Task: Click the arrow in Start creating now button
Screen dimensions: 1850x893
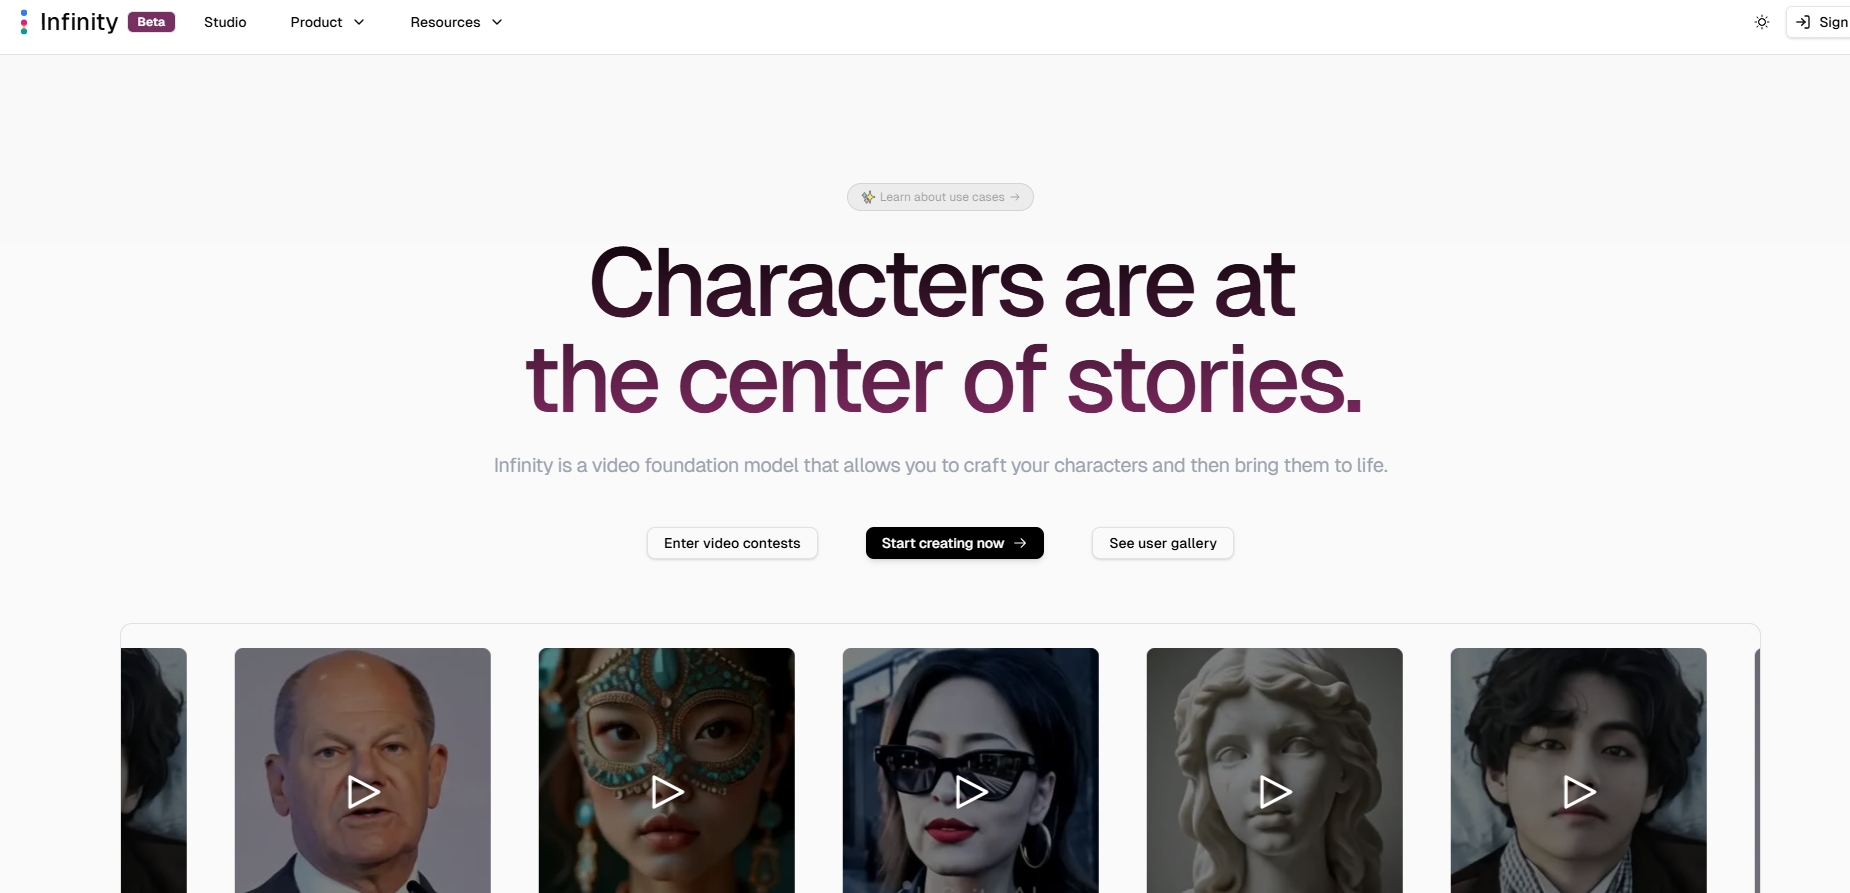Action: [x=1020, y=543]
